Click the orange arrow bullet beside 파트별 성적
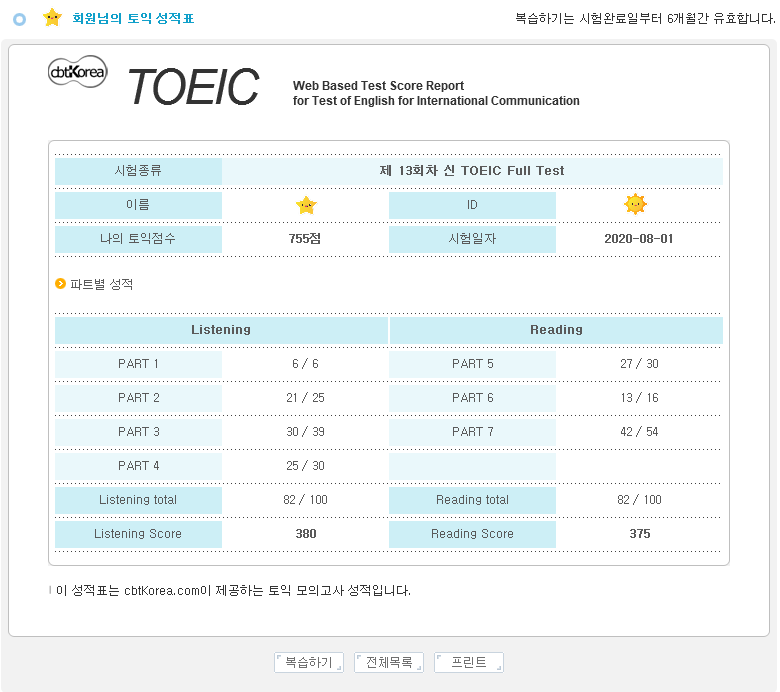 coord(60,284)
